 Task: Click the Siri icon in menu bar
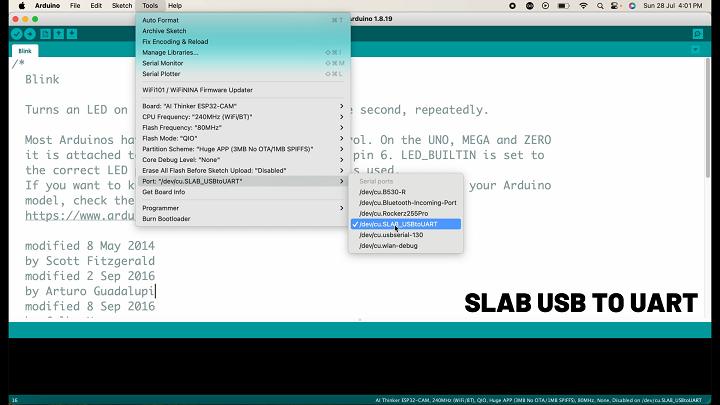tap(632, 6)
